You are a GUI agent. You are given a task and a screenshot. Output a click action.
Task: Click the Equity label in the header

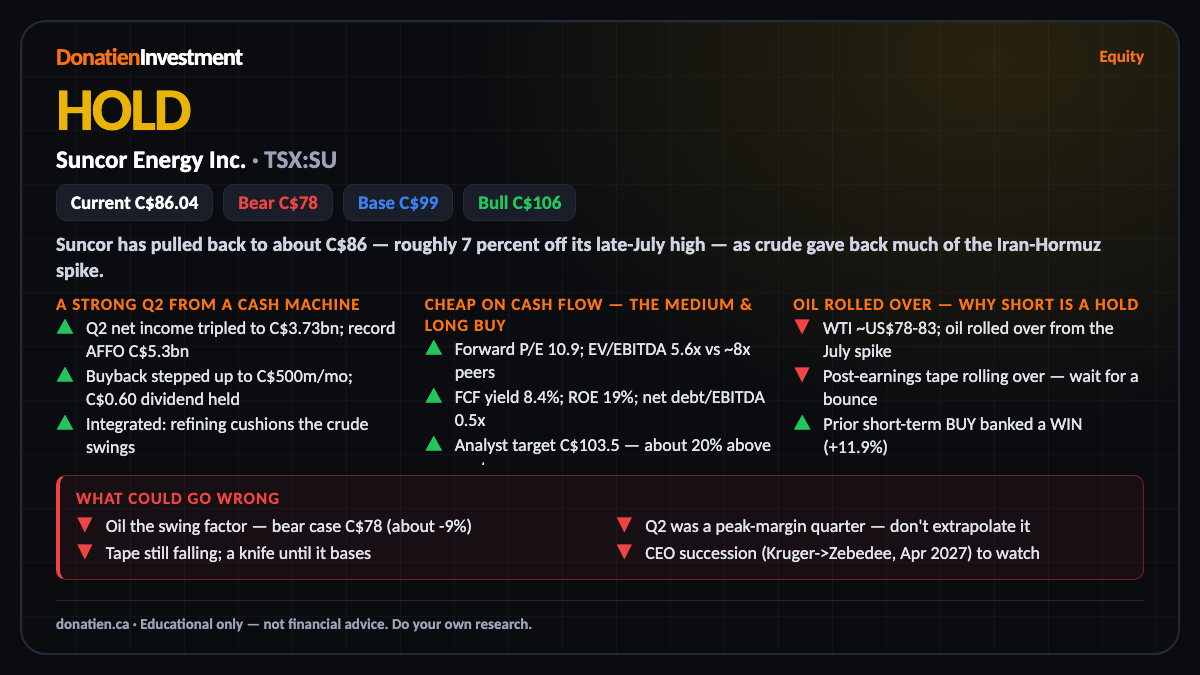tap(1121, 57)
